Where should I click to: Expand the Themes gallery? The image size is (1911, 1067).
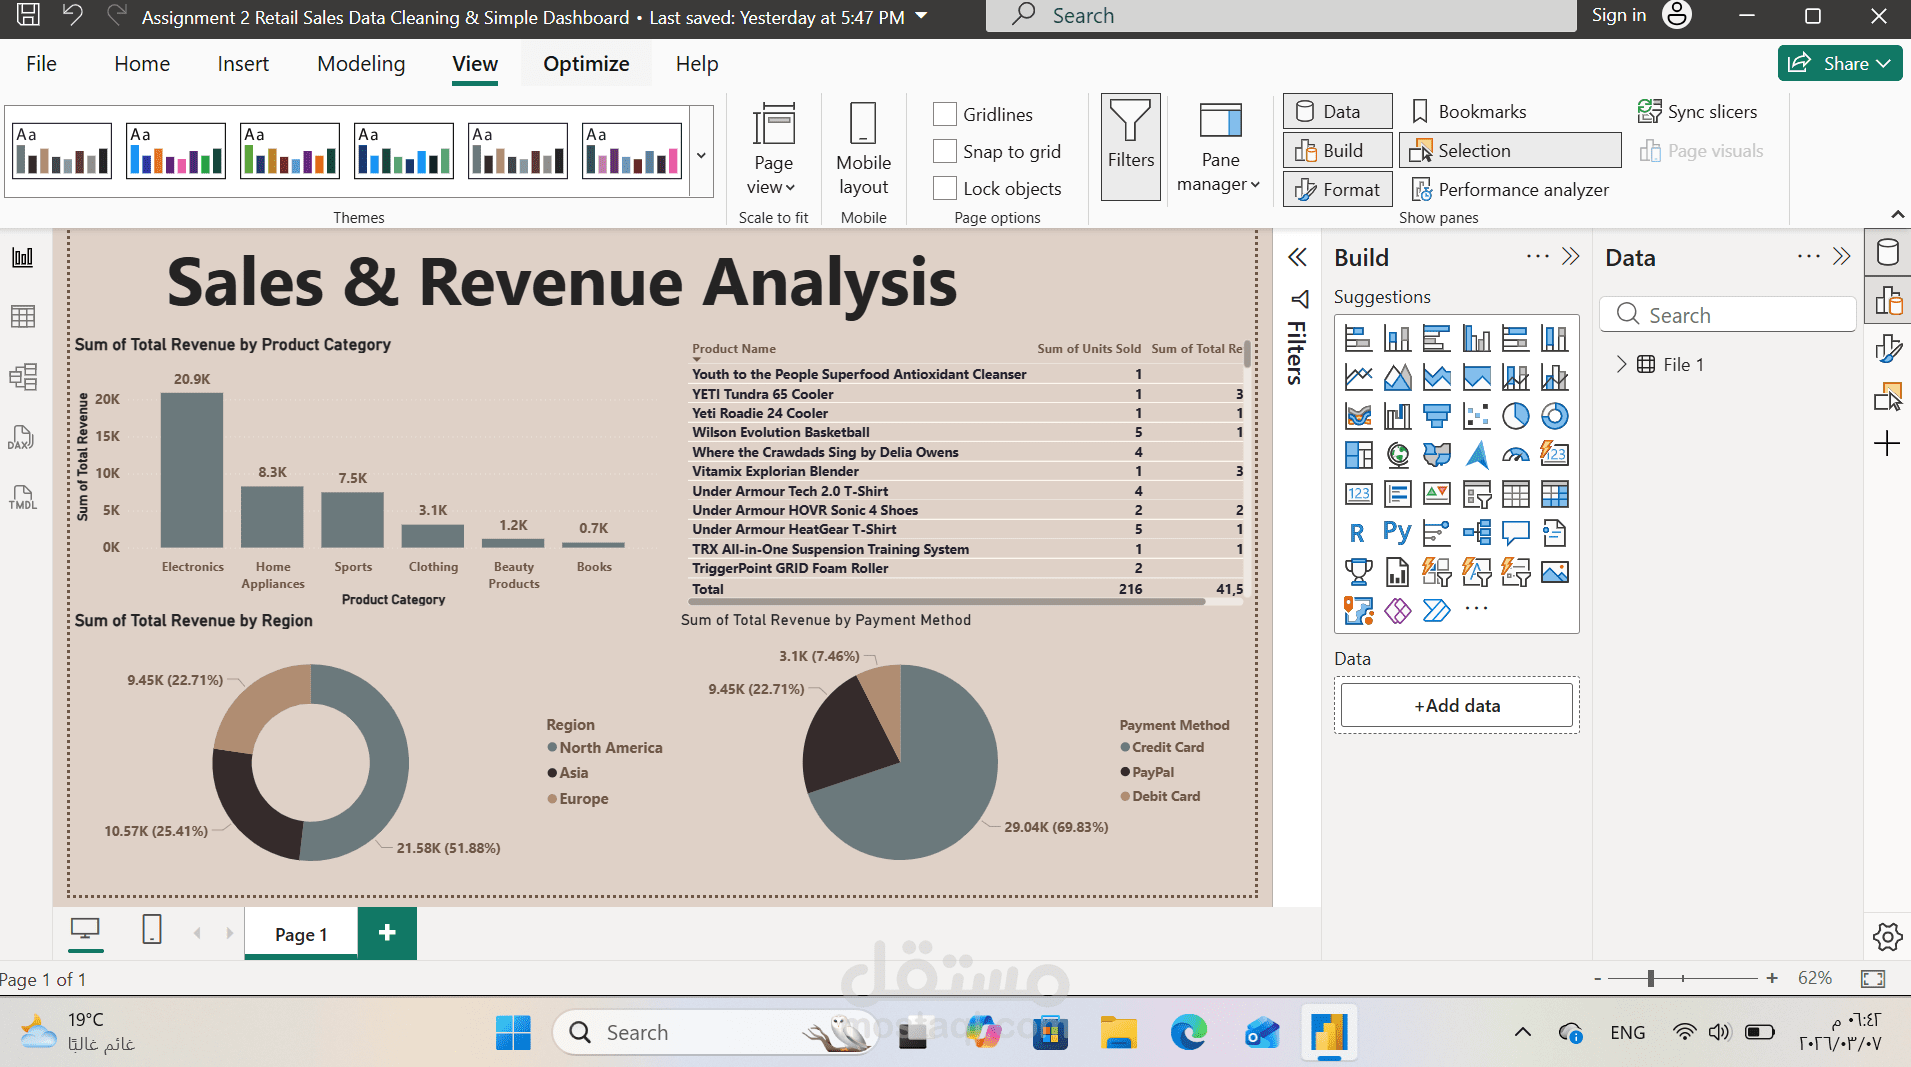point(700,156)
